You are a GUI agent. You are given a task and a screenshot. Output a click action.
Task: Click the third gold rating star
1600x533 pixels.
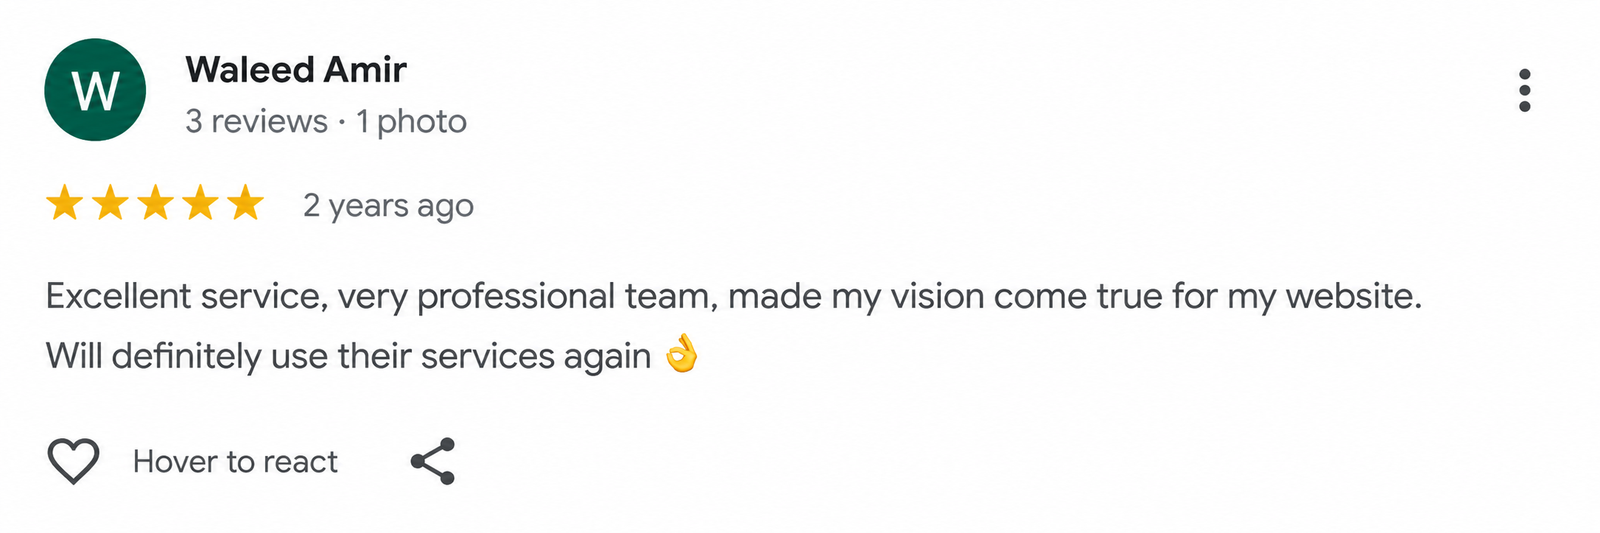coord(155,203)
